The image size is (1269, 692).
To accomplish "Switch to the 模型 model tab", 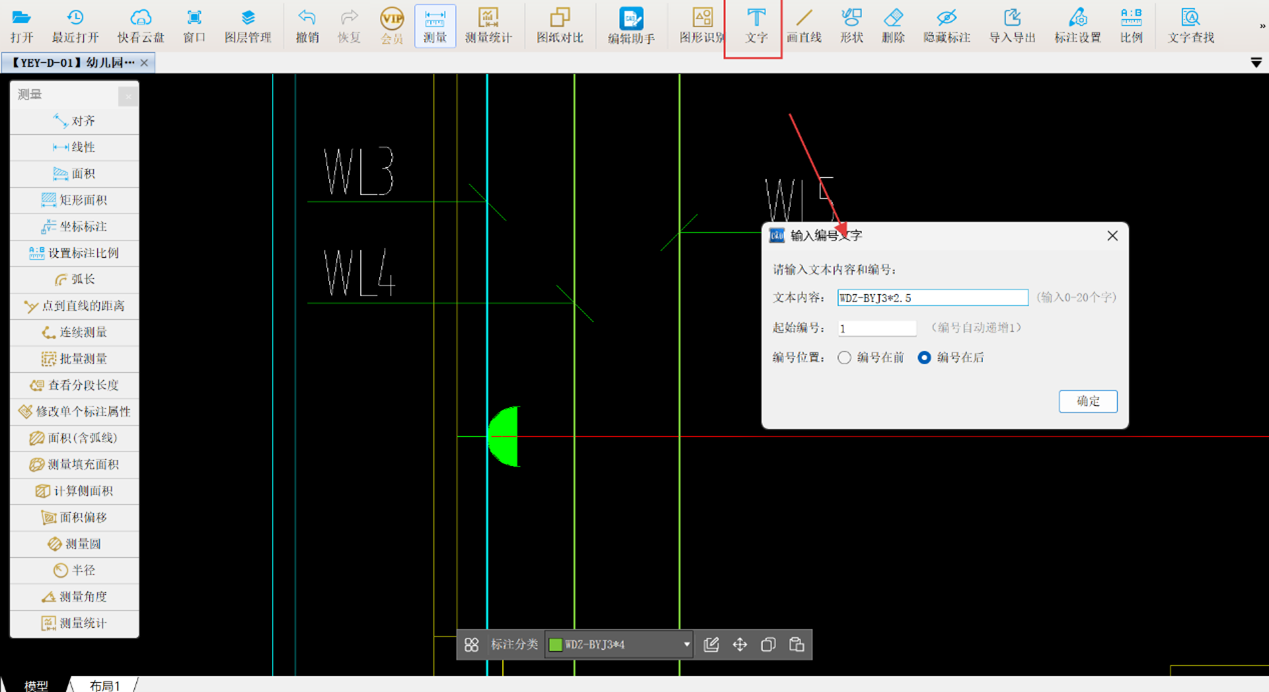I will [x=36, y=685].
